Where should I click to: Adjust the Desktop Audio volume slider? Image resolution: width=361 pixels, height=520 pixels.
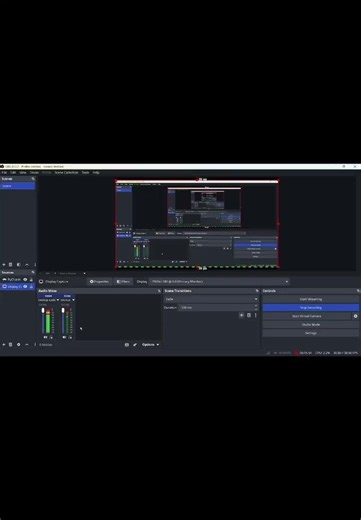43,320
